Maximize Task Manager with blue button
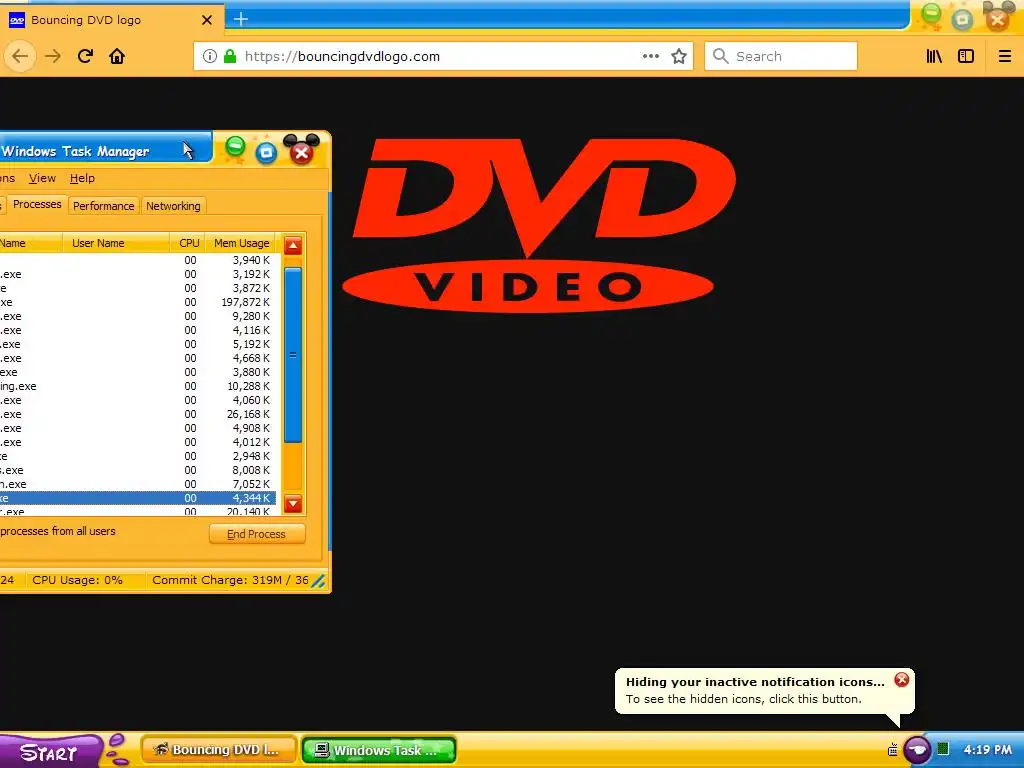Image resolution: width=1024 pixels, height=768 pixels. coord(266,153)
